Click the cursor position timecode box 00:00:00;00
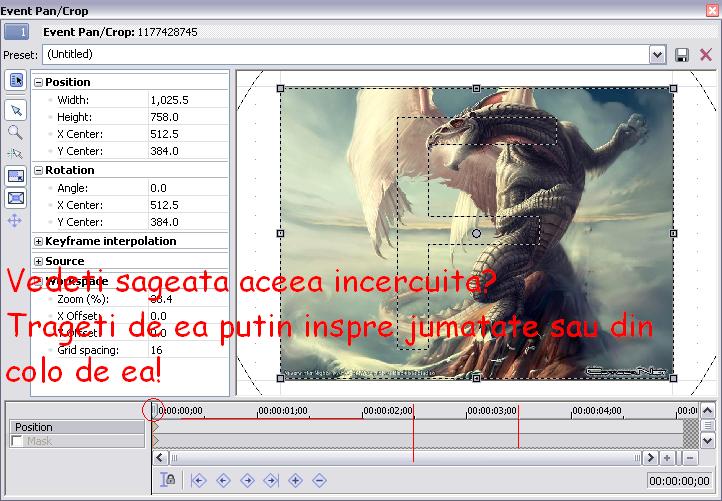This screenshot has height=501, width=722. 679,481
